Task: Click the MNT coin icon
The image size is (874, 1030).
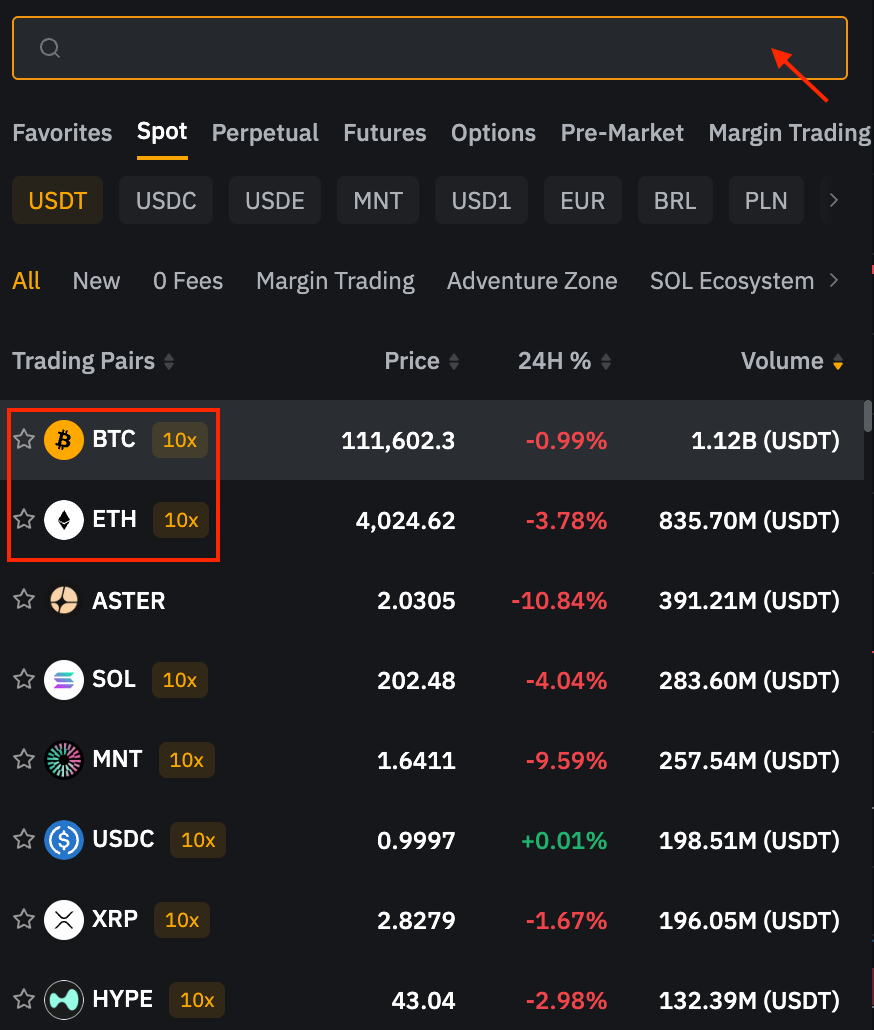Action: click(x=63, y=760)
